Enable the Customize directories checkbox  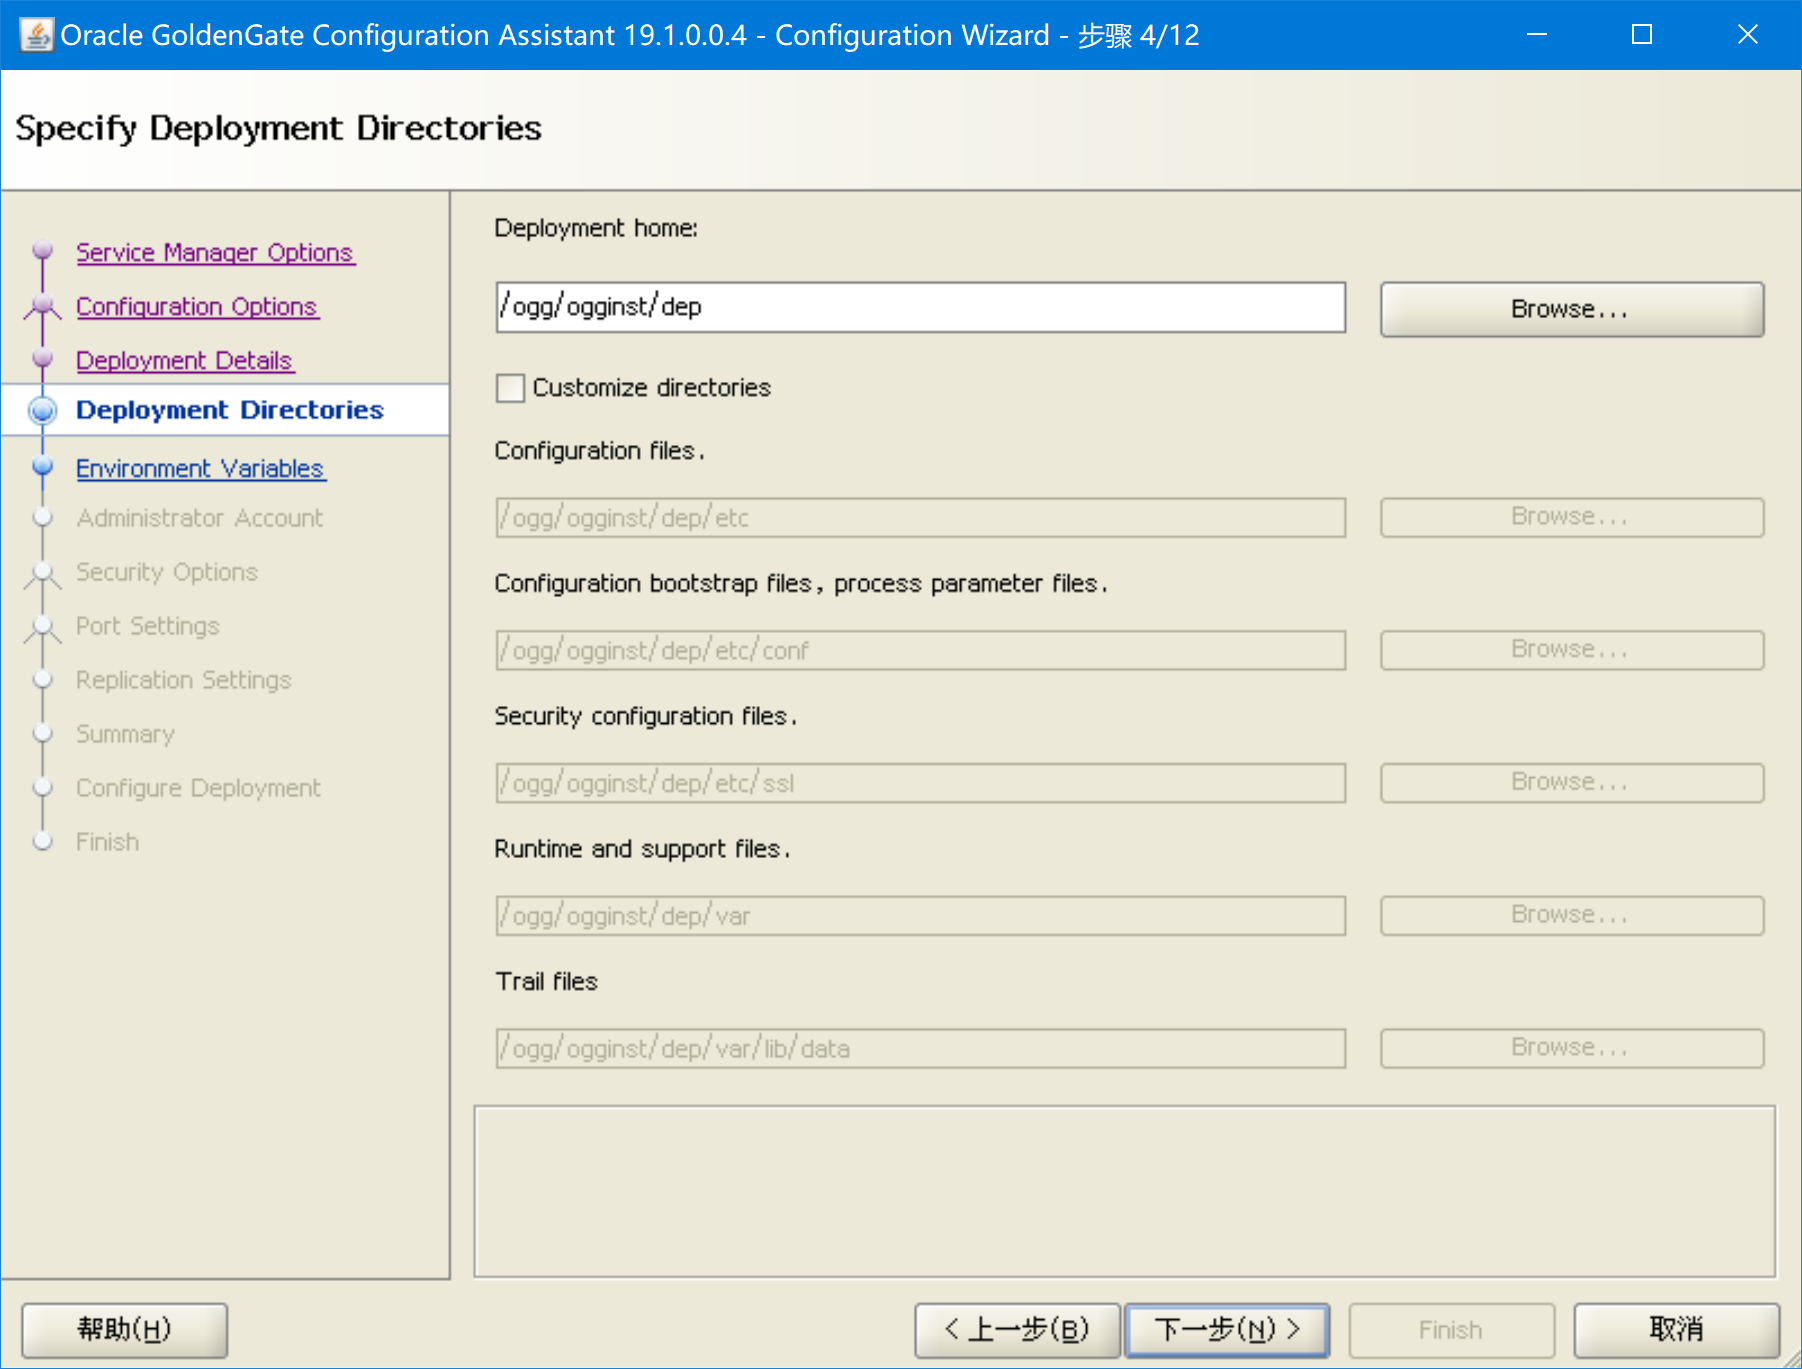tap(510, 388)
